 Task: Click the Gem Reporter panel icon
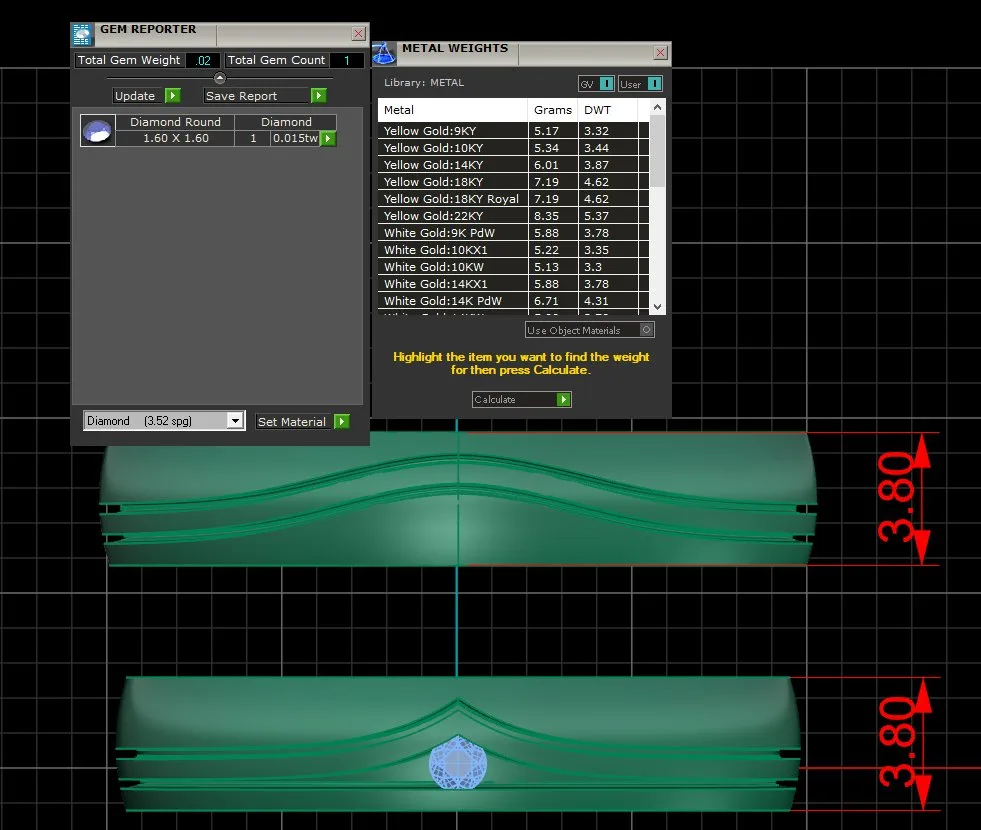click(82, 34)
